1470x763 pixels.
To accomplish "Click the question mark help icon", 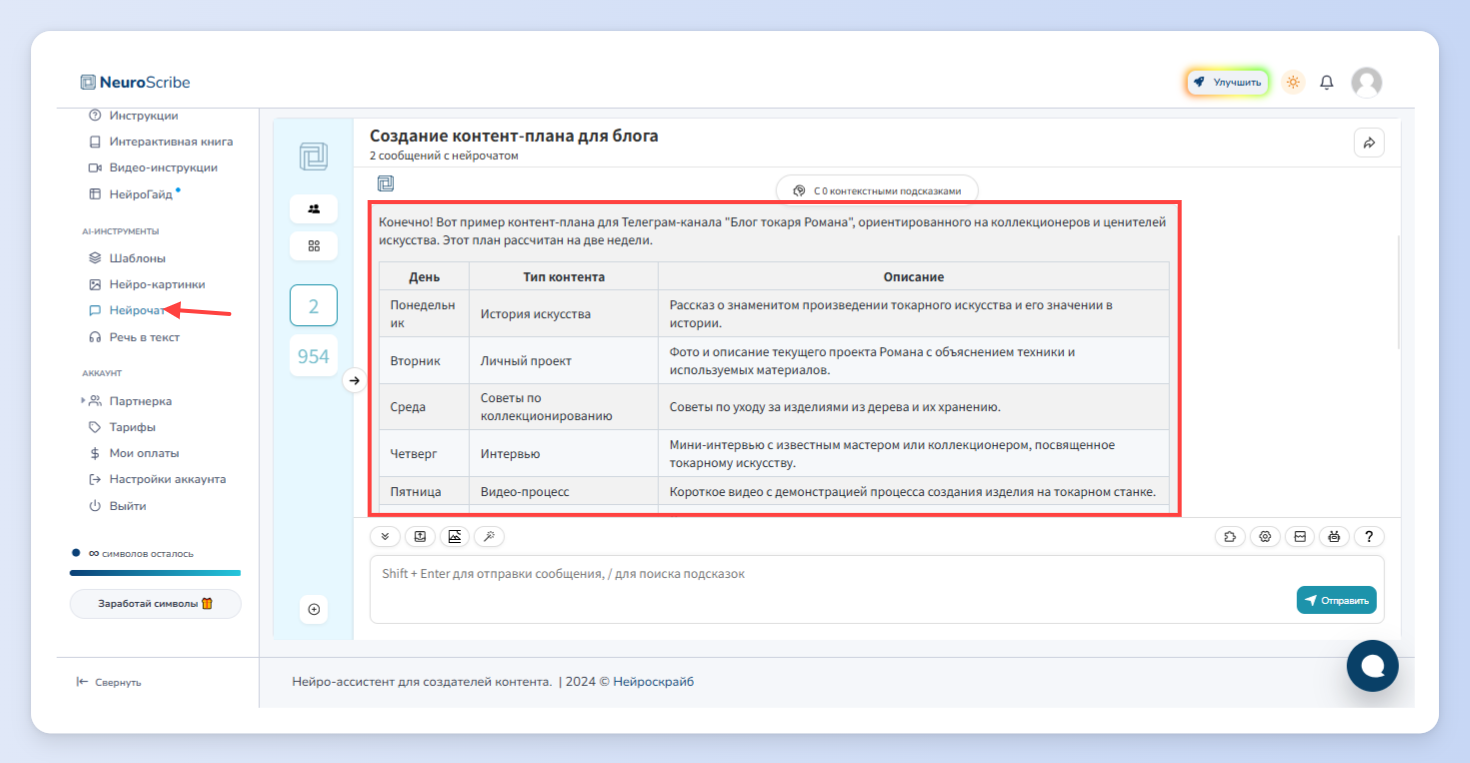I will click(x=1369, y=537).
